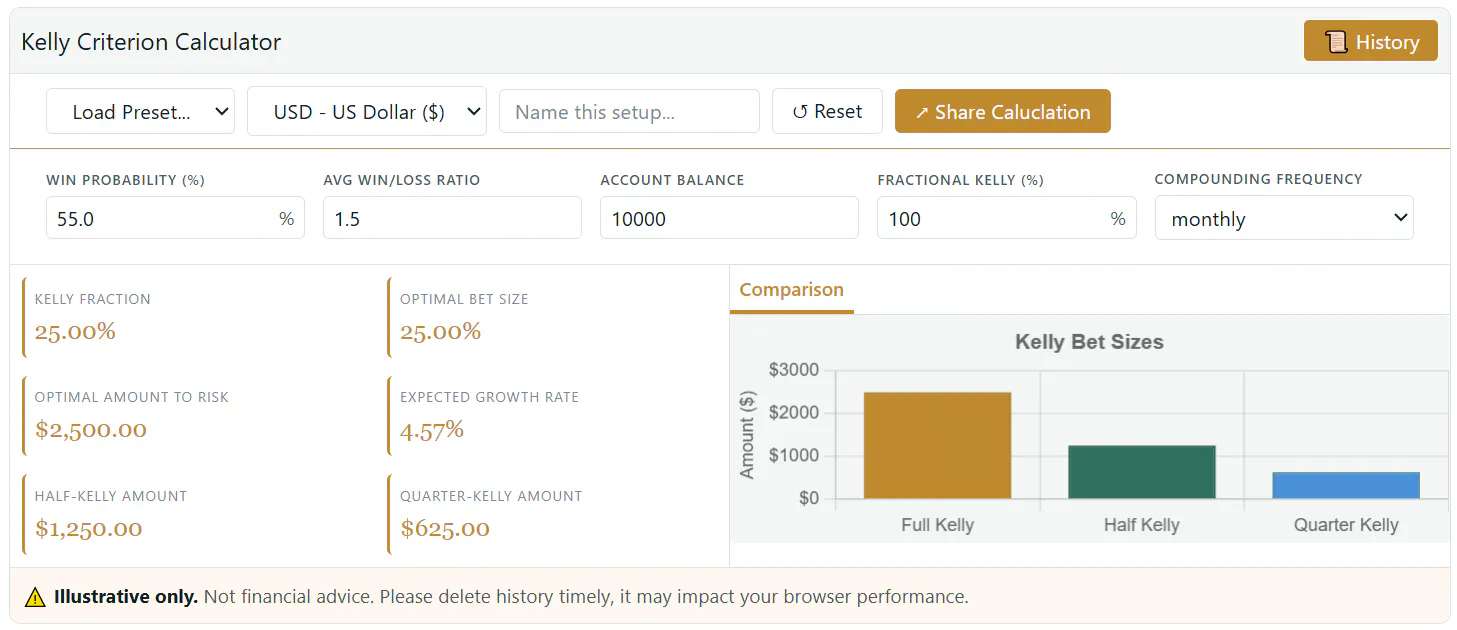Click the $2,500.00 optimal amount value

91,430
